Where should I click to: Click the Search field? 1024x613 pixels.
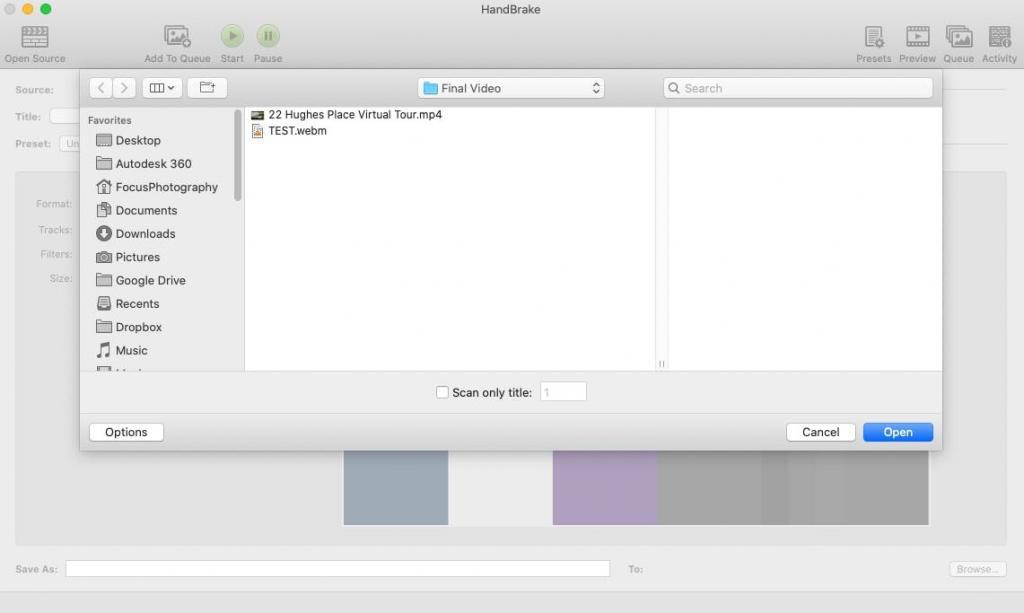point(798,88)
